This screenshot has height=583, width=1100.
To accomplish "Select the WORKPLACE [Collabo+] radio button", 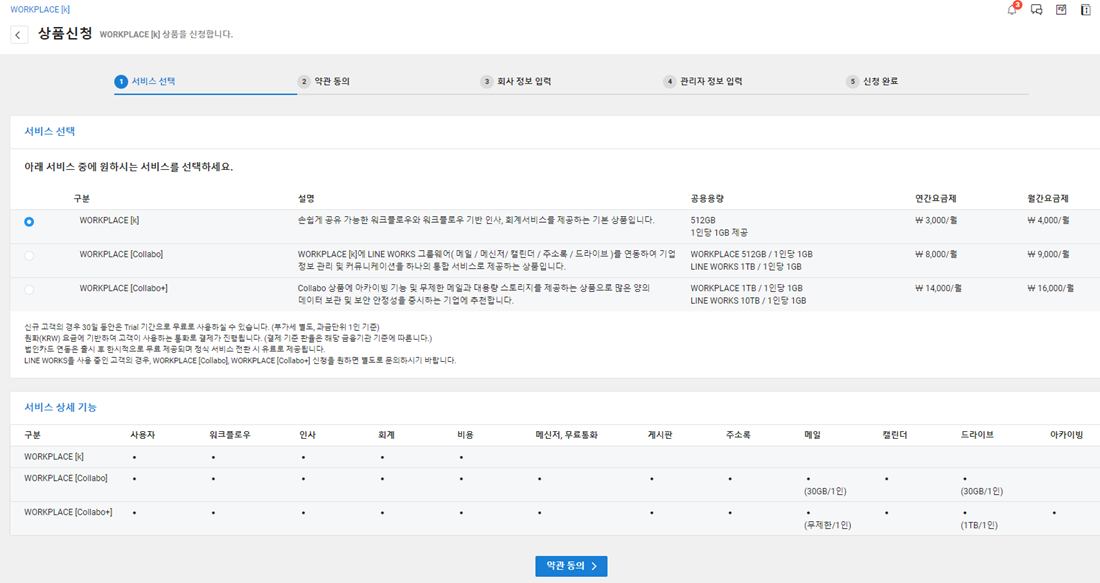I will coord(29,289).
